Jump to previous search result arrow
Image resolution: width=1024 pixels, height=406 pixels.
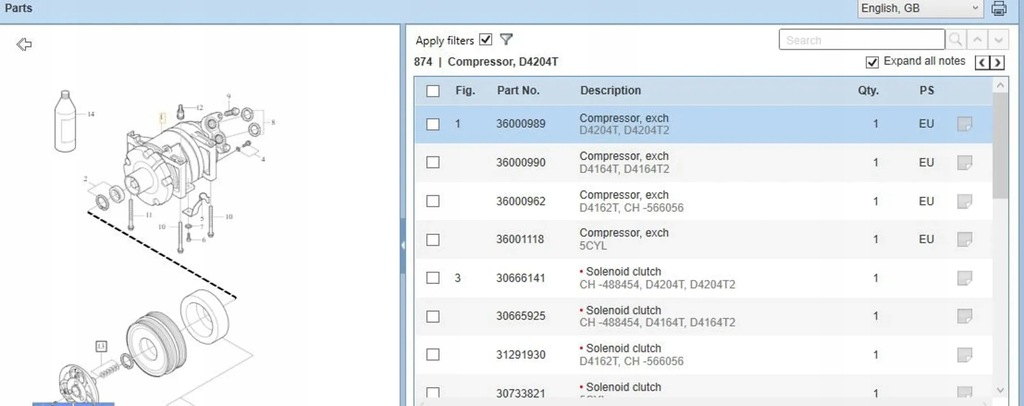coord(977,40)
